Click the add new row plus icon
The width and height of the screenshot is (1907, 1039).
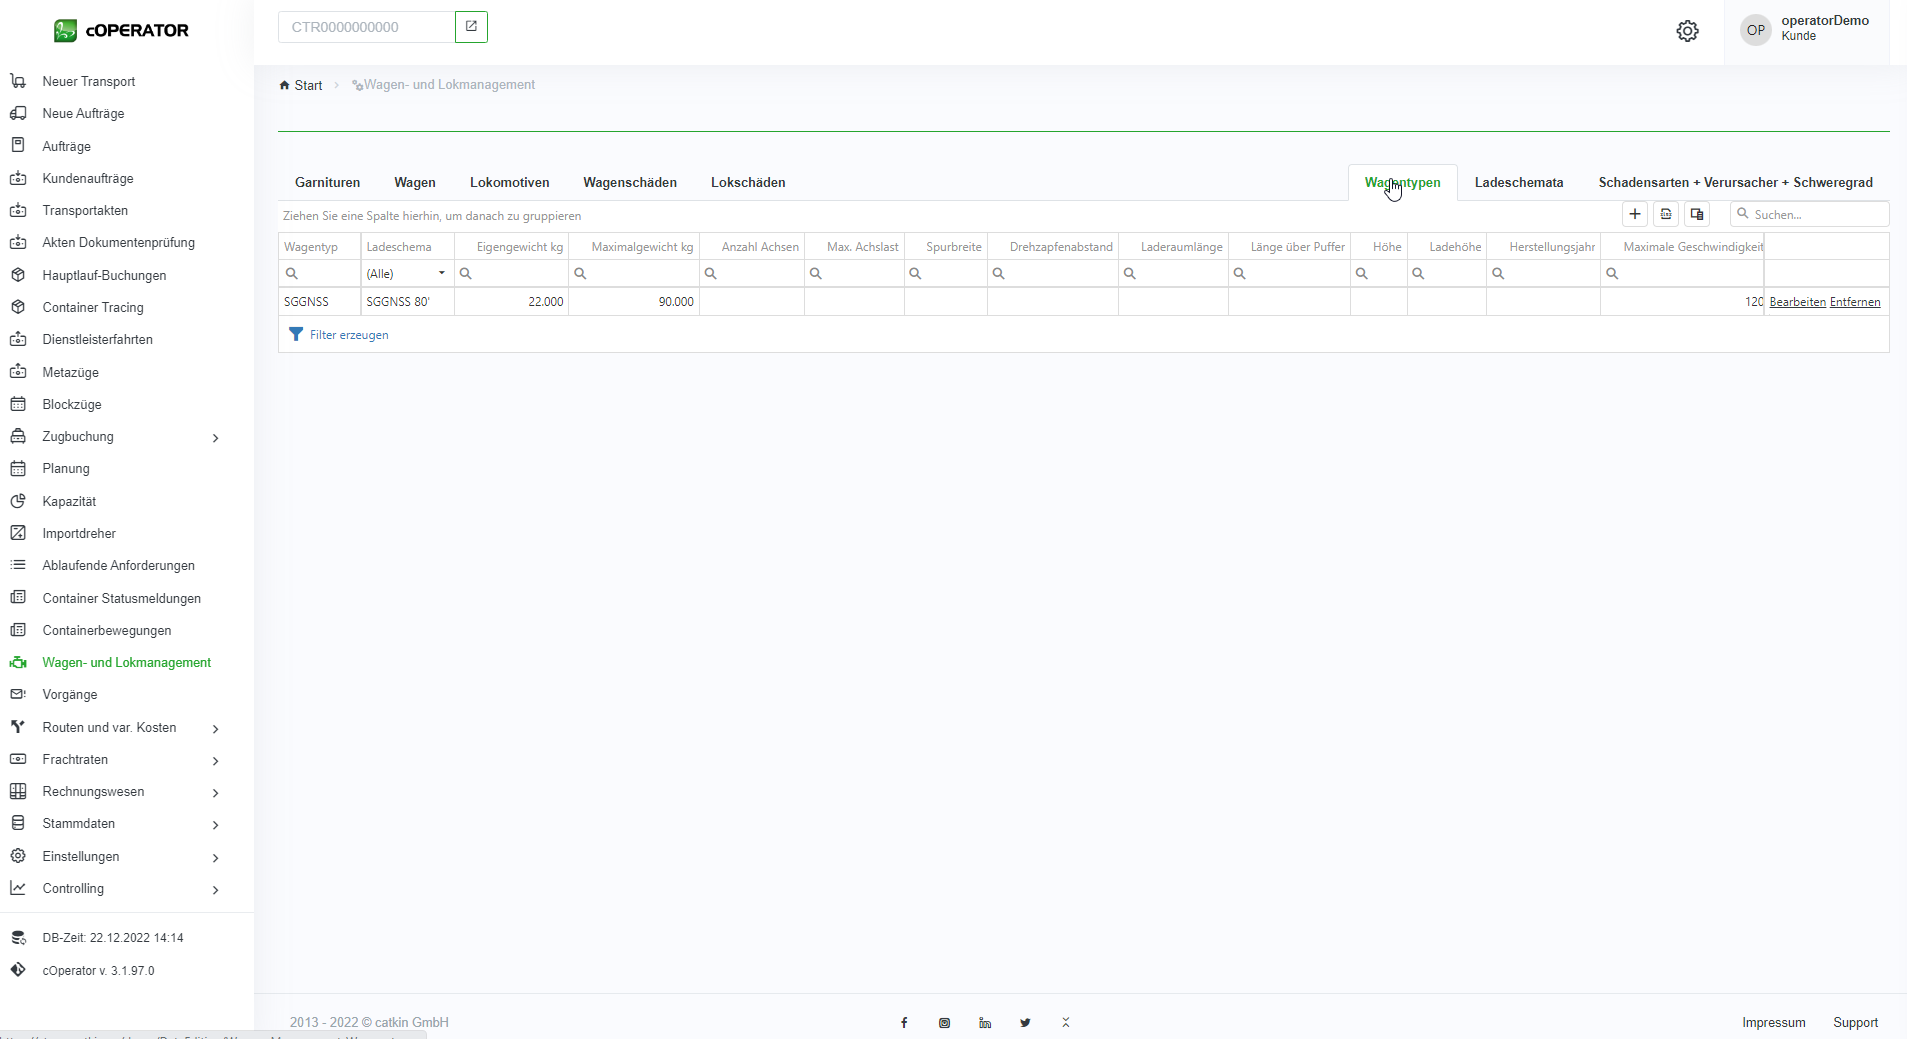coord(1635,214)
